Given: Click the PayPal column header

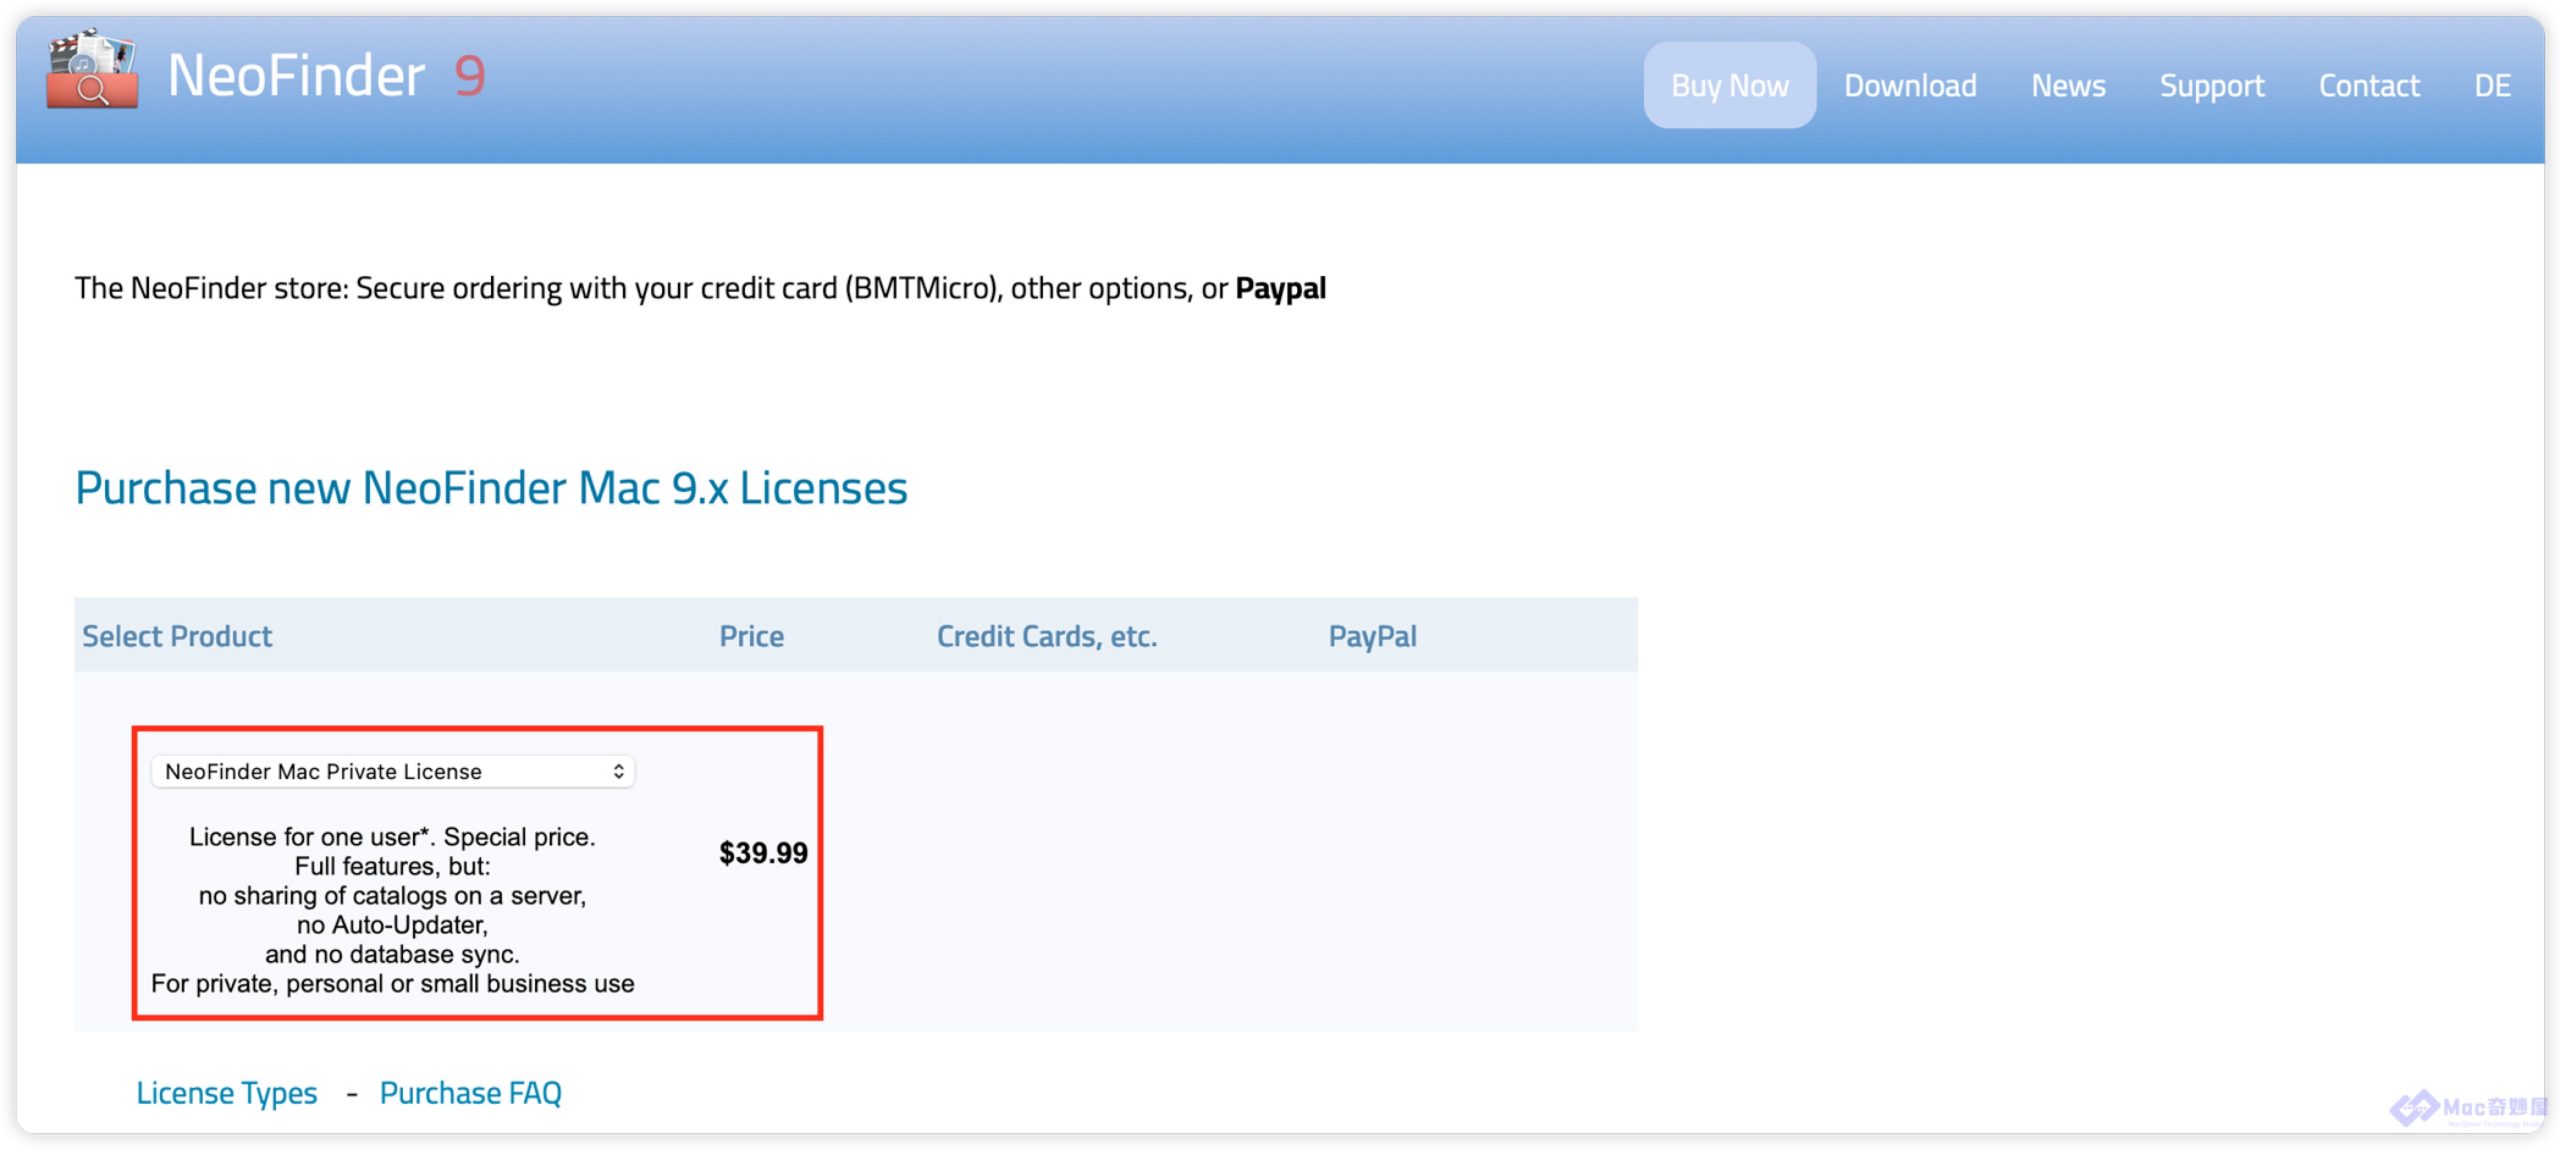Looking at the screenshot, I should (x=1372, y=636).
